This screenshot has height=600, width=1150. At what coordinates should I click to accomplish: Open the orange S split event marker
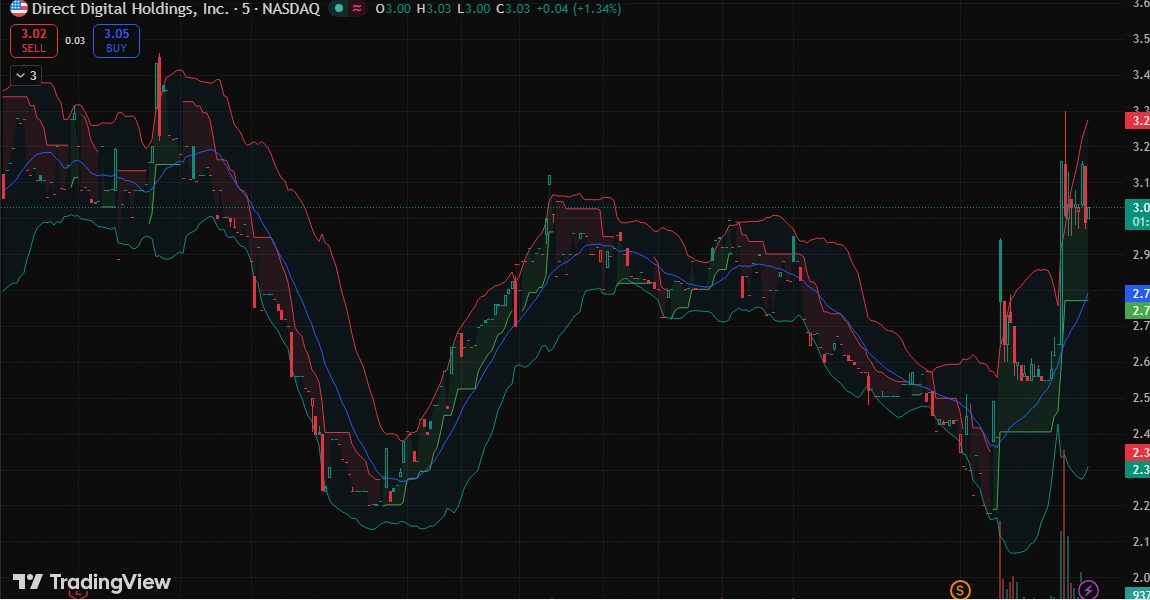(x=961, y=590)
